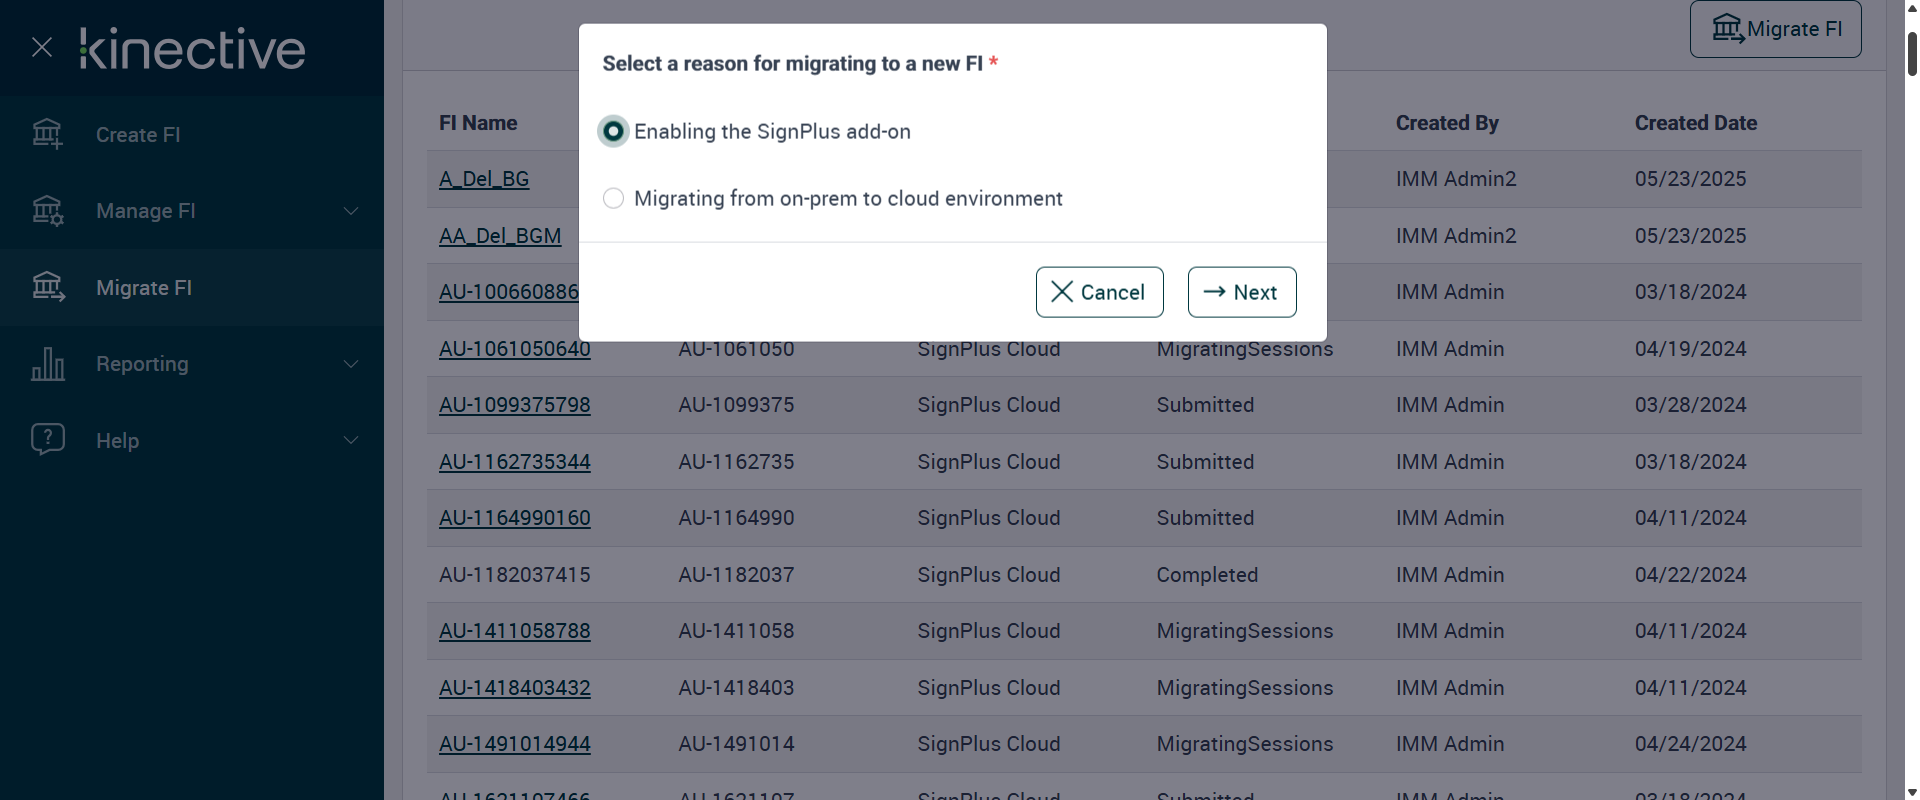The height and width of the screenshot is (800, 1920).
Task: Open Migrate FI in the sidebar
Action: pyautogui.click(x=144, y=288)
